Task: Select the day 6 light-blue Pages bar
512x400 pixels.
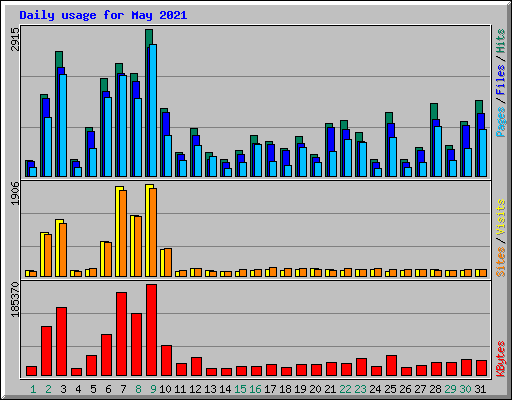Action: coord(108,137)
